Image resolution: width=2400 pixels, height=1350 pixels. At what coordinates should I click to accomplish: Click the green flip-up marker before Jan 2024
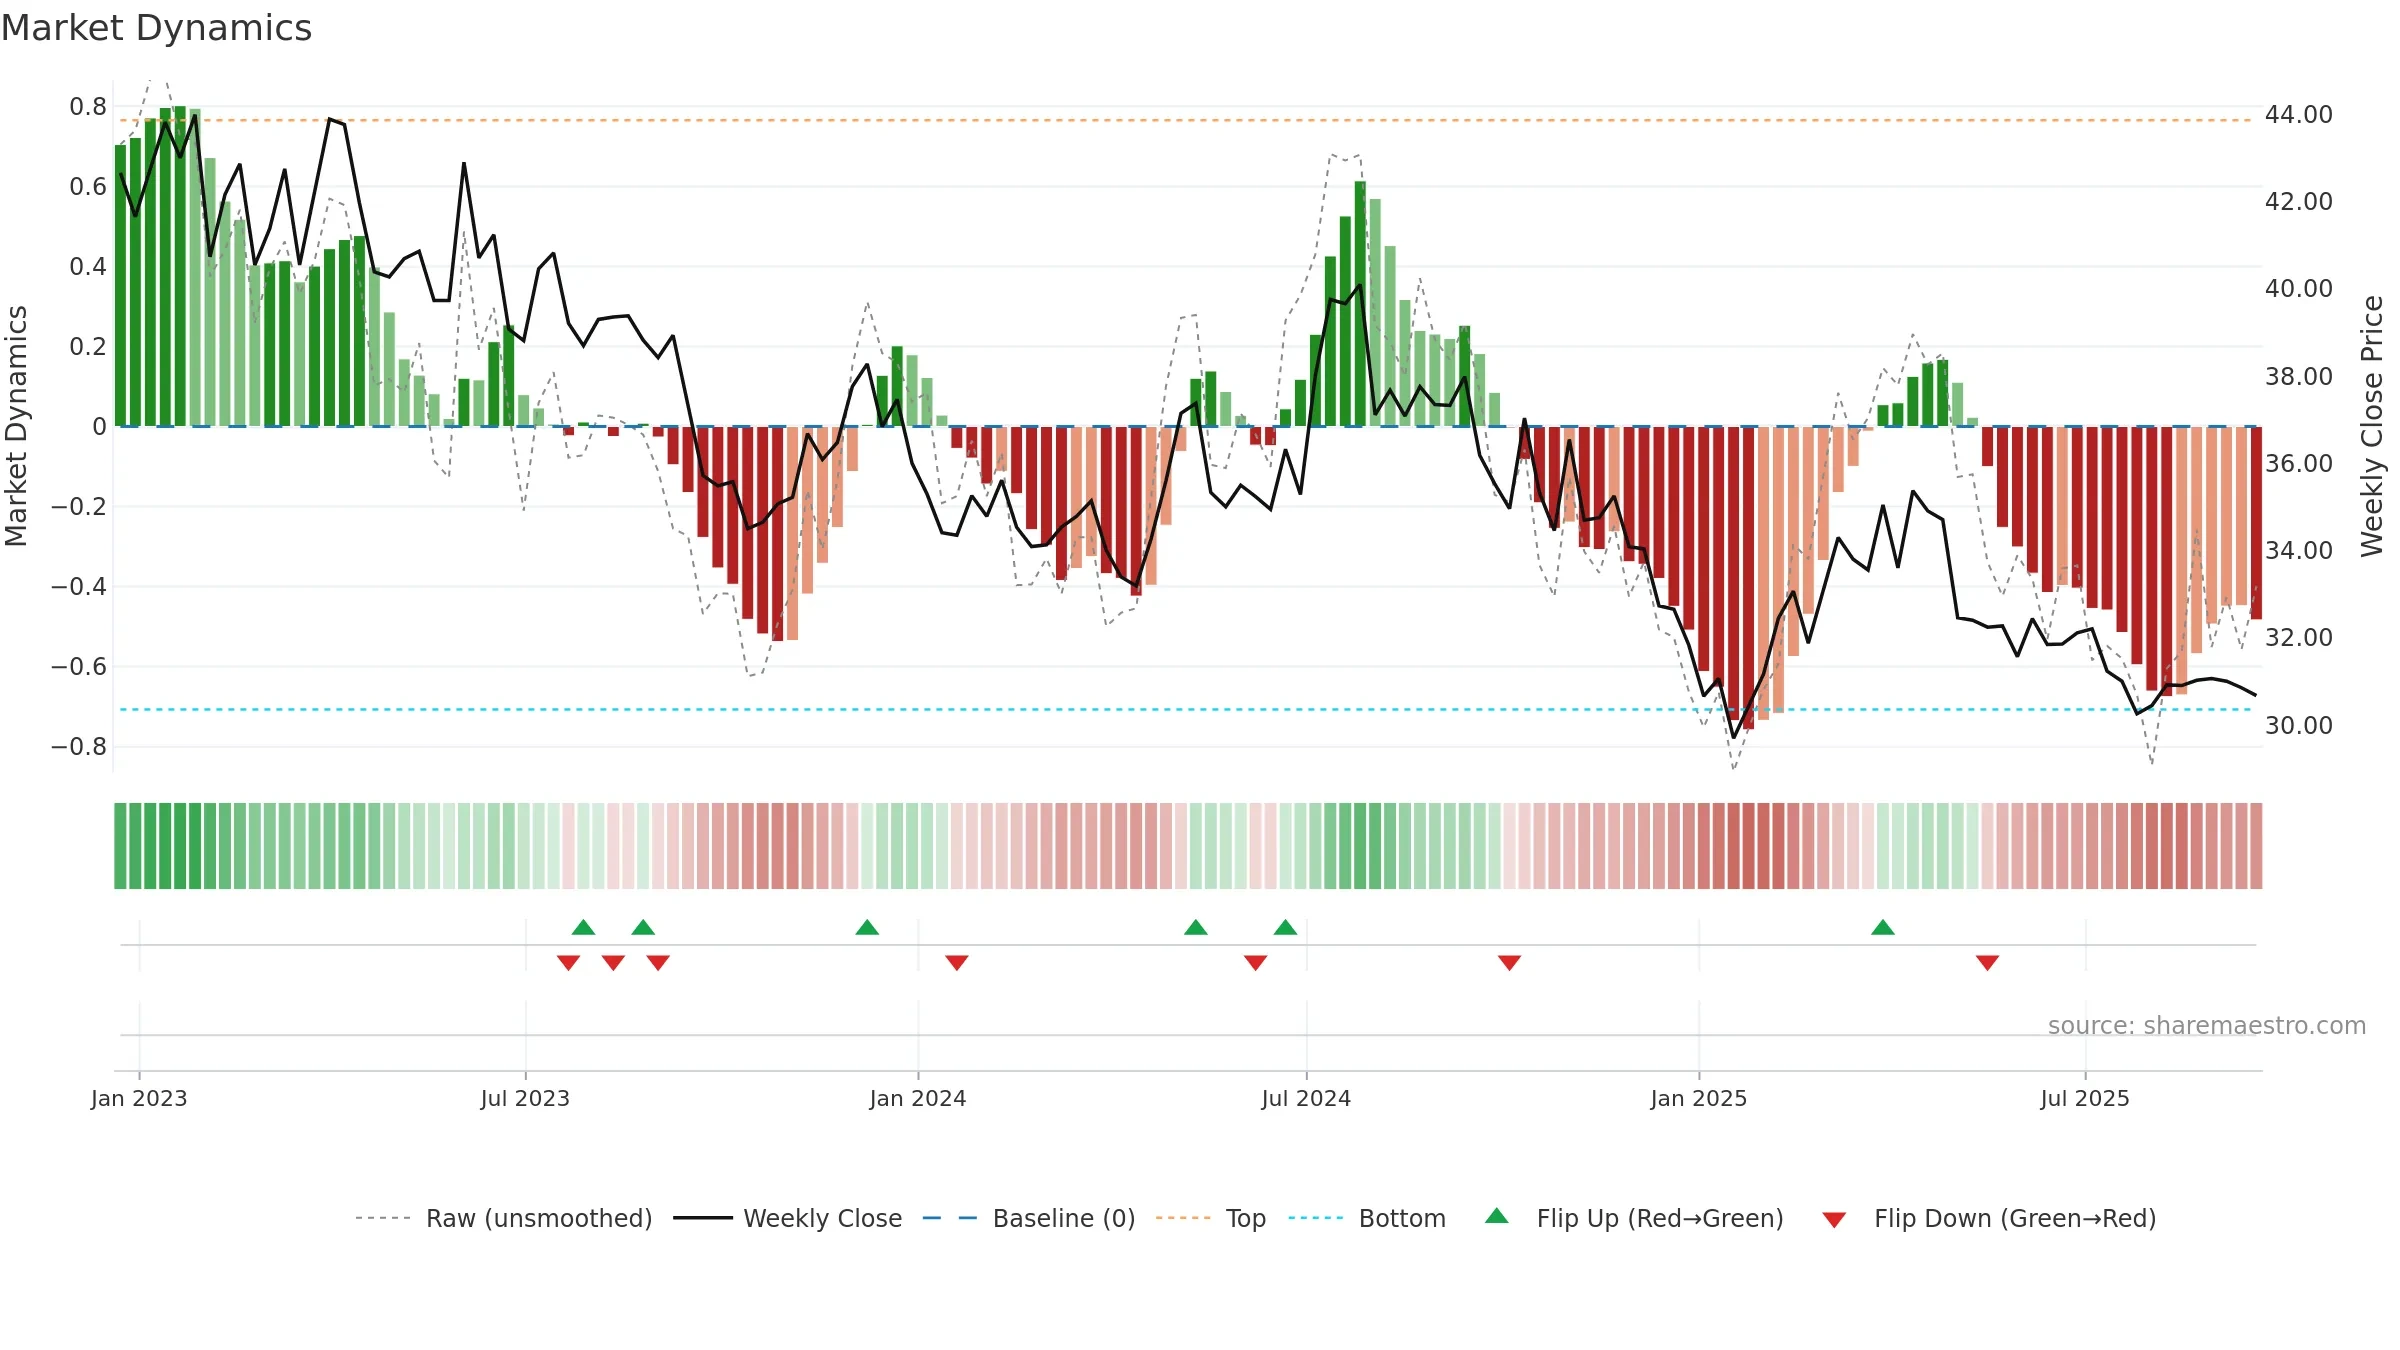coord(867,927)
